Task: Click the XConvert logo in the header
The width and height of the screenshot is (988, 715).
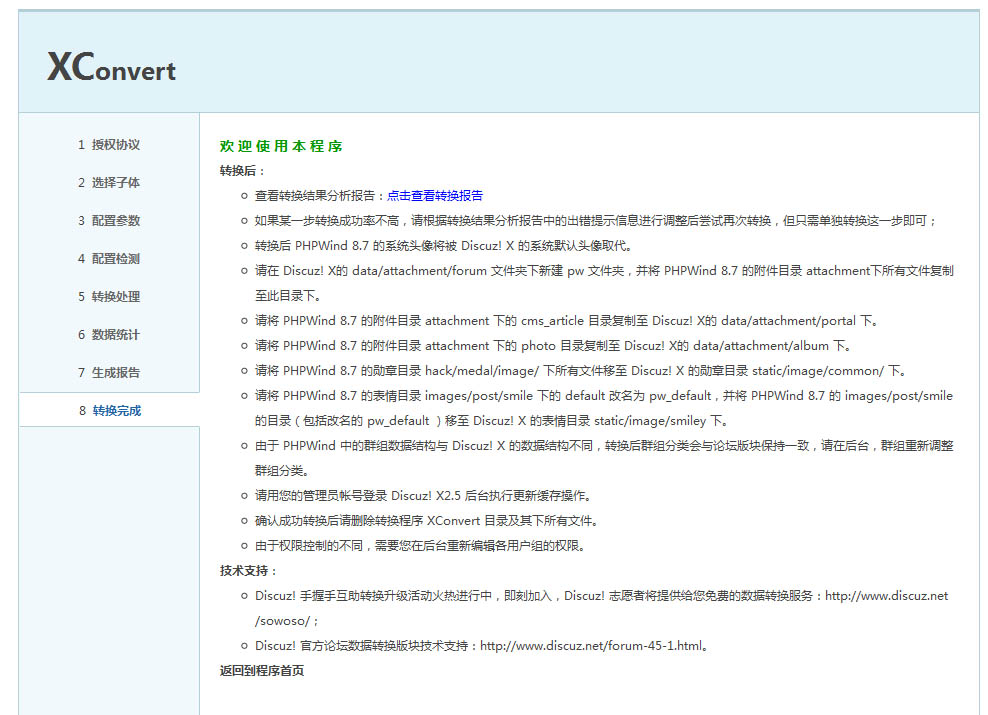Action: 111,67
